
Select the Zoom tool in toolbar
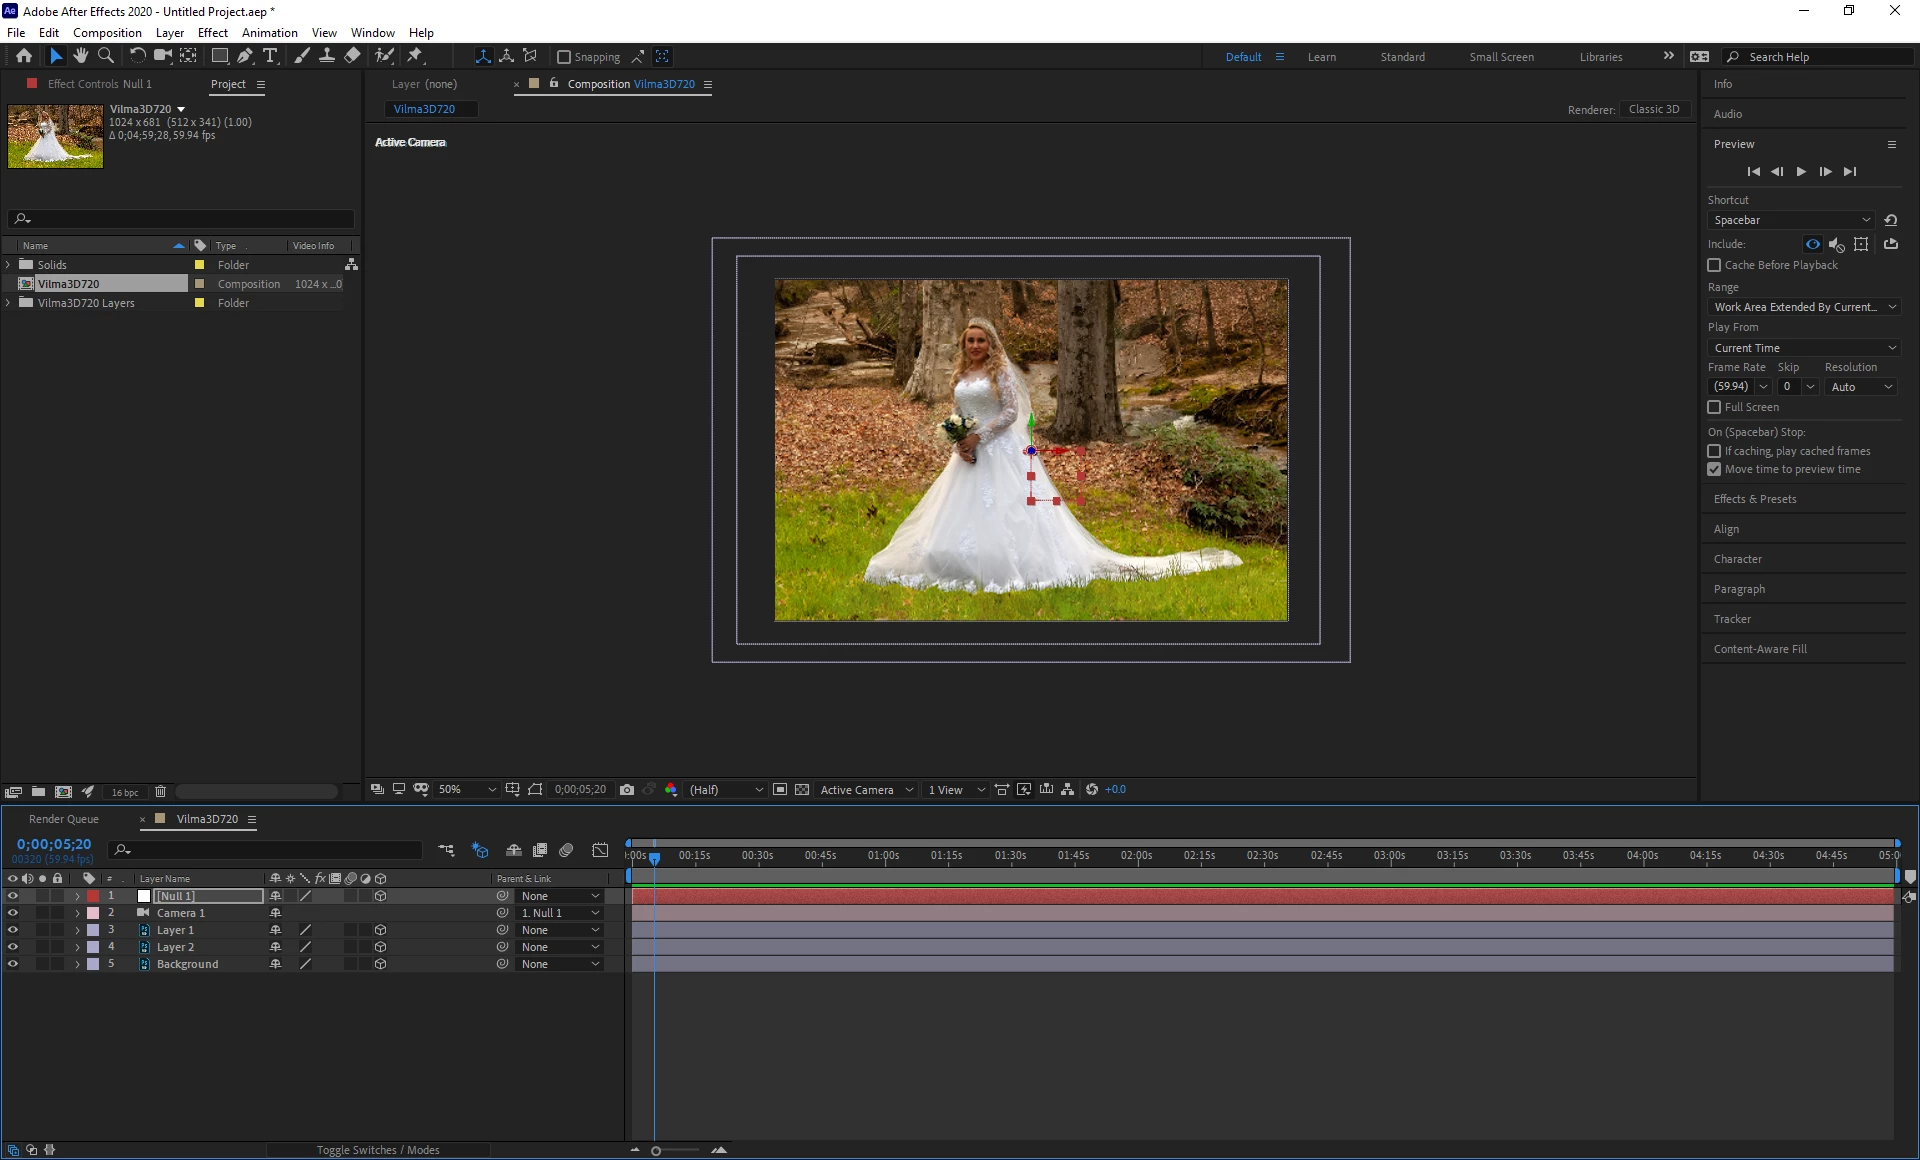click(x=106, y=56)
